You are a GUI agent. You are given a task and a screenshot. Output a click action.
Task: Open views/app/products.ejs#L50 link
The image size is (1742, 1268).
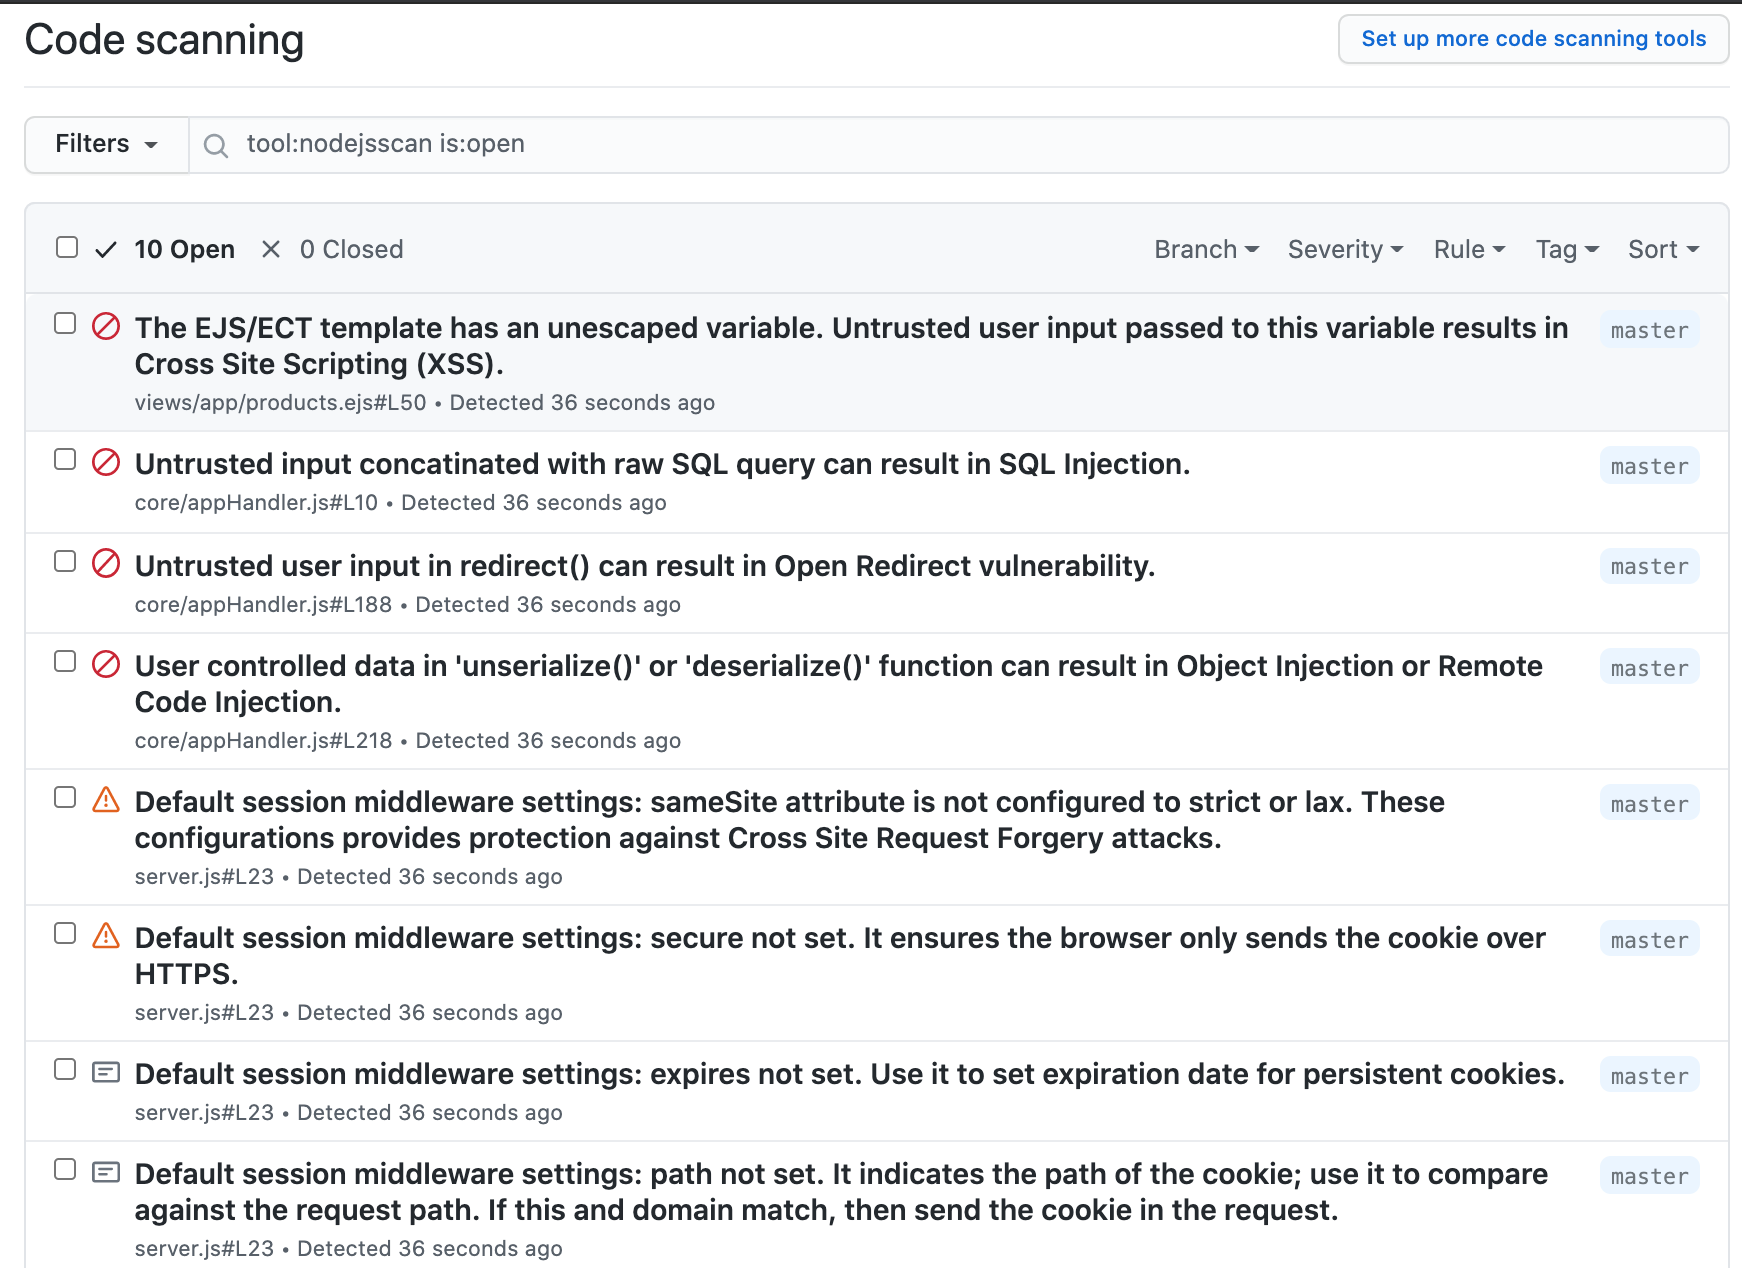(280, 402)
